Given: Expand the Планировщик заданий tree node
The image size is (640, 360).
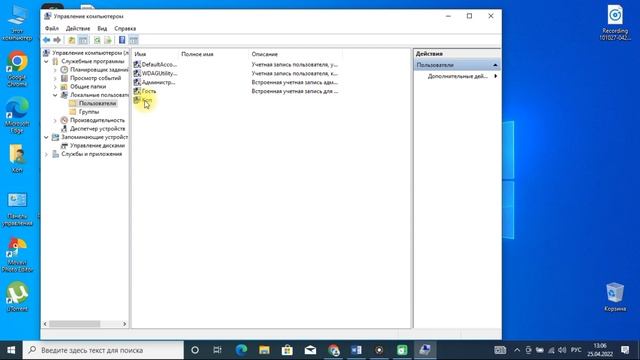Looking at the screenshot, I should click(x=55, y=70).
